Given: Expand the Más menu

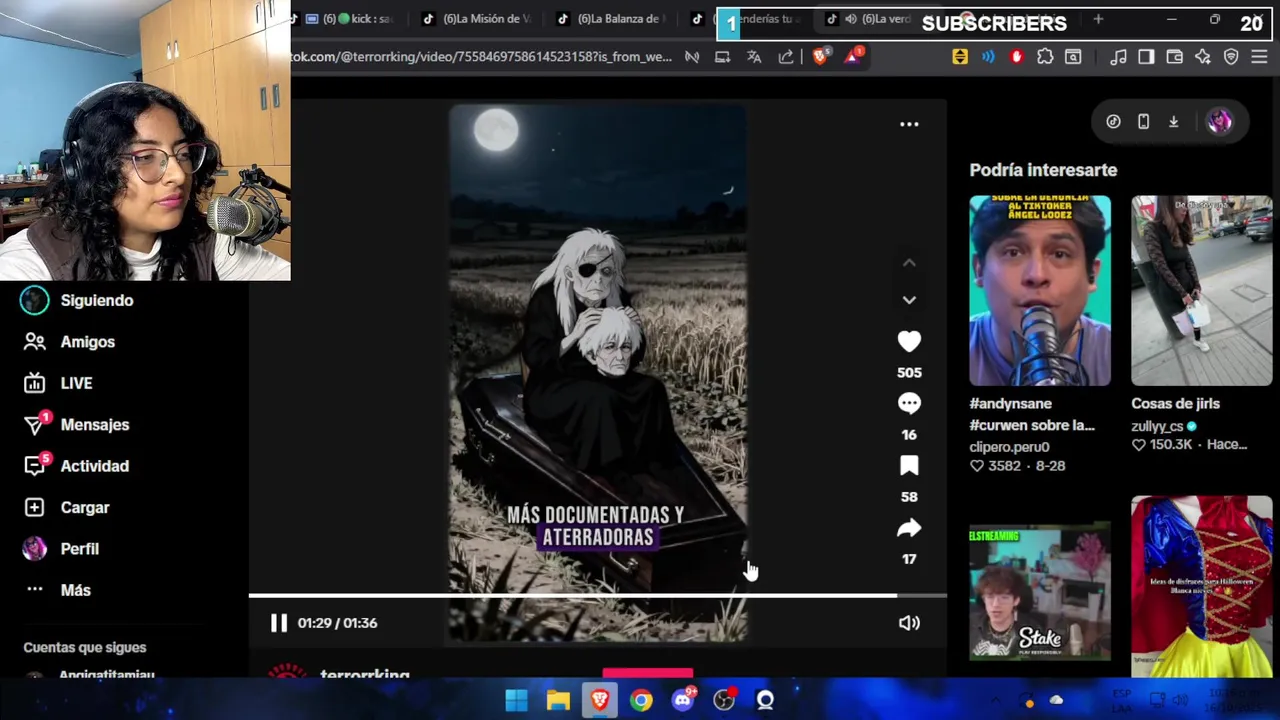Looking at the screenshot, I should (75, 590).
